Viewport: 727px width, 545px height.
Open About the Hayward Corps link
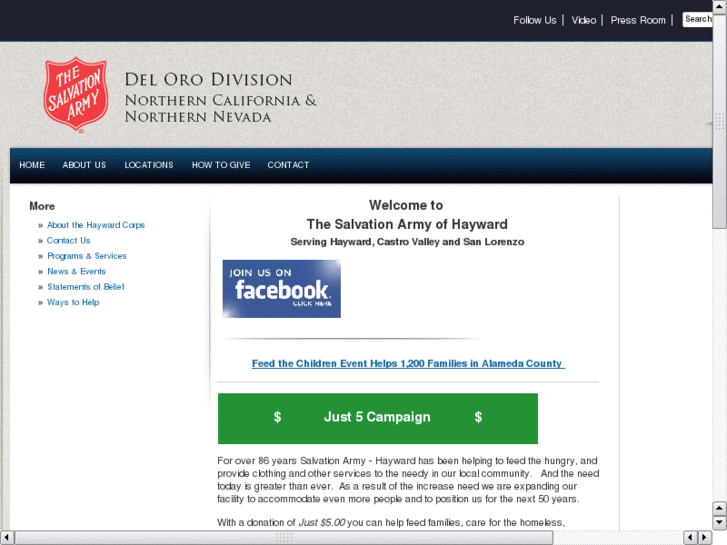[96, 225]
